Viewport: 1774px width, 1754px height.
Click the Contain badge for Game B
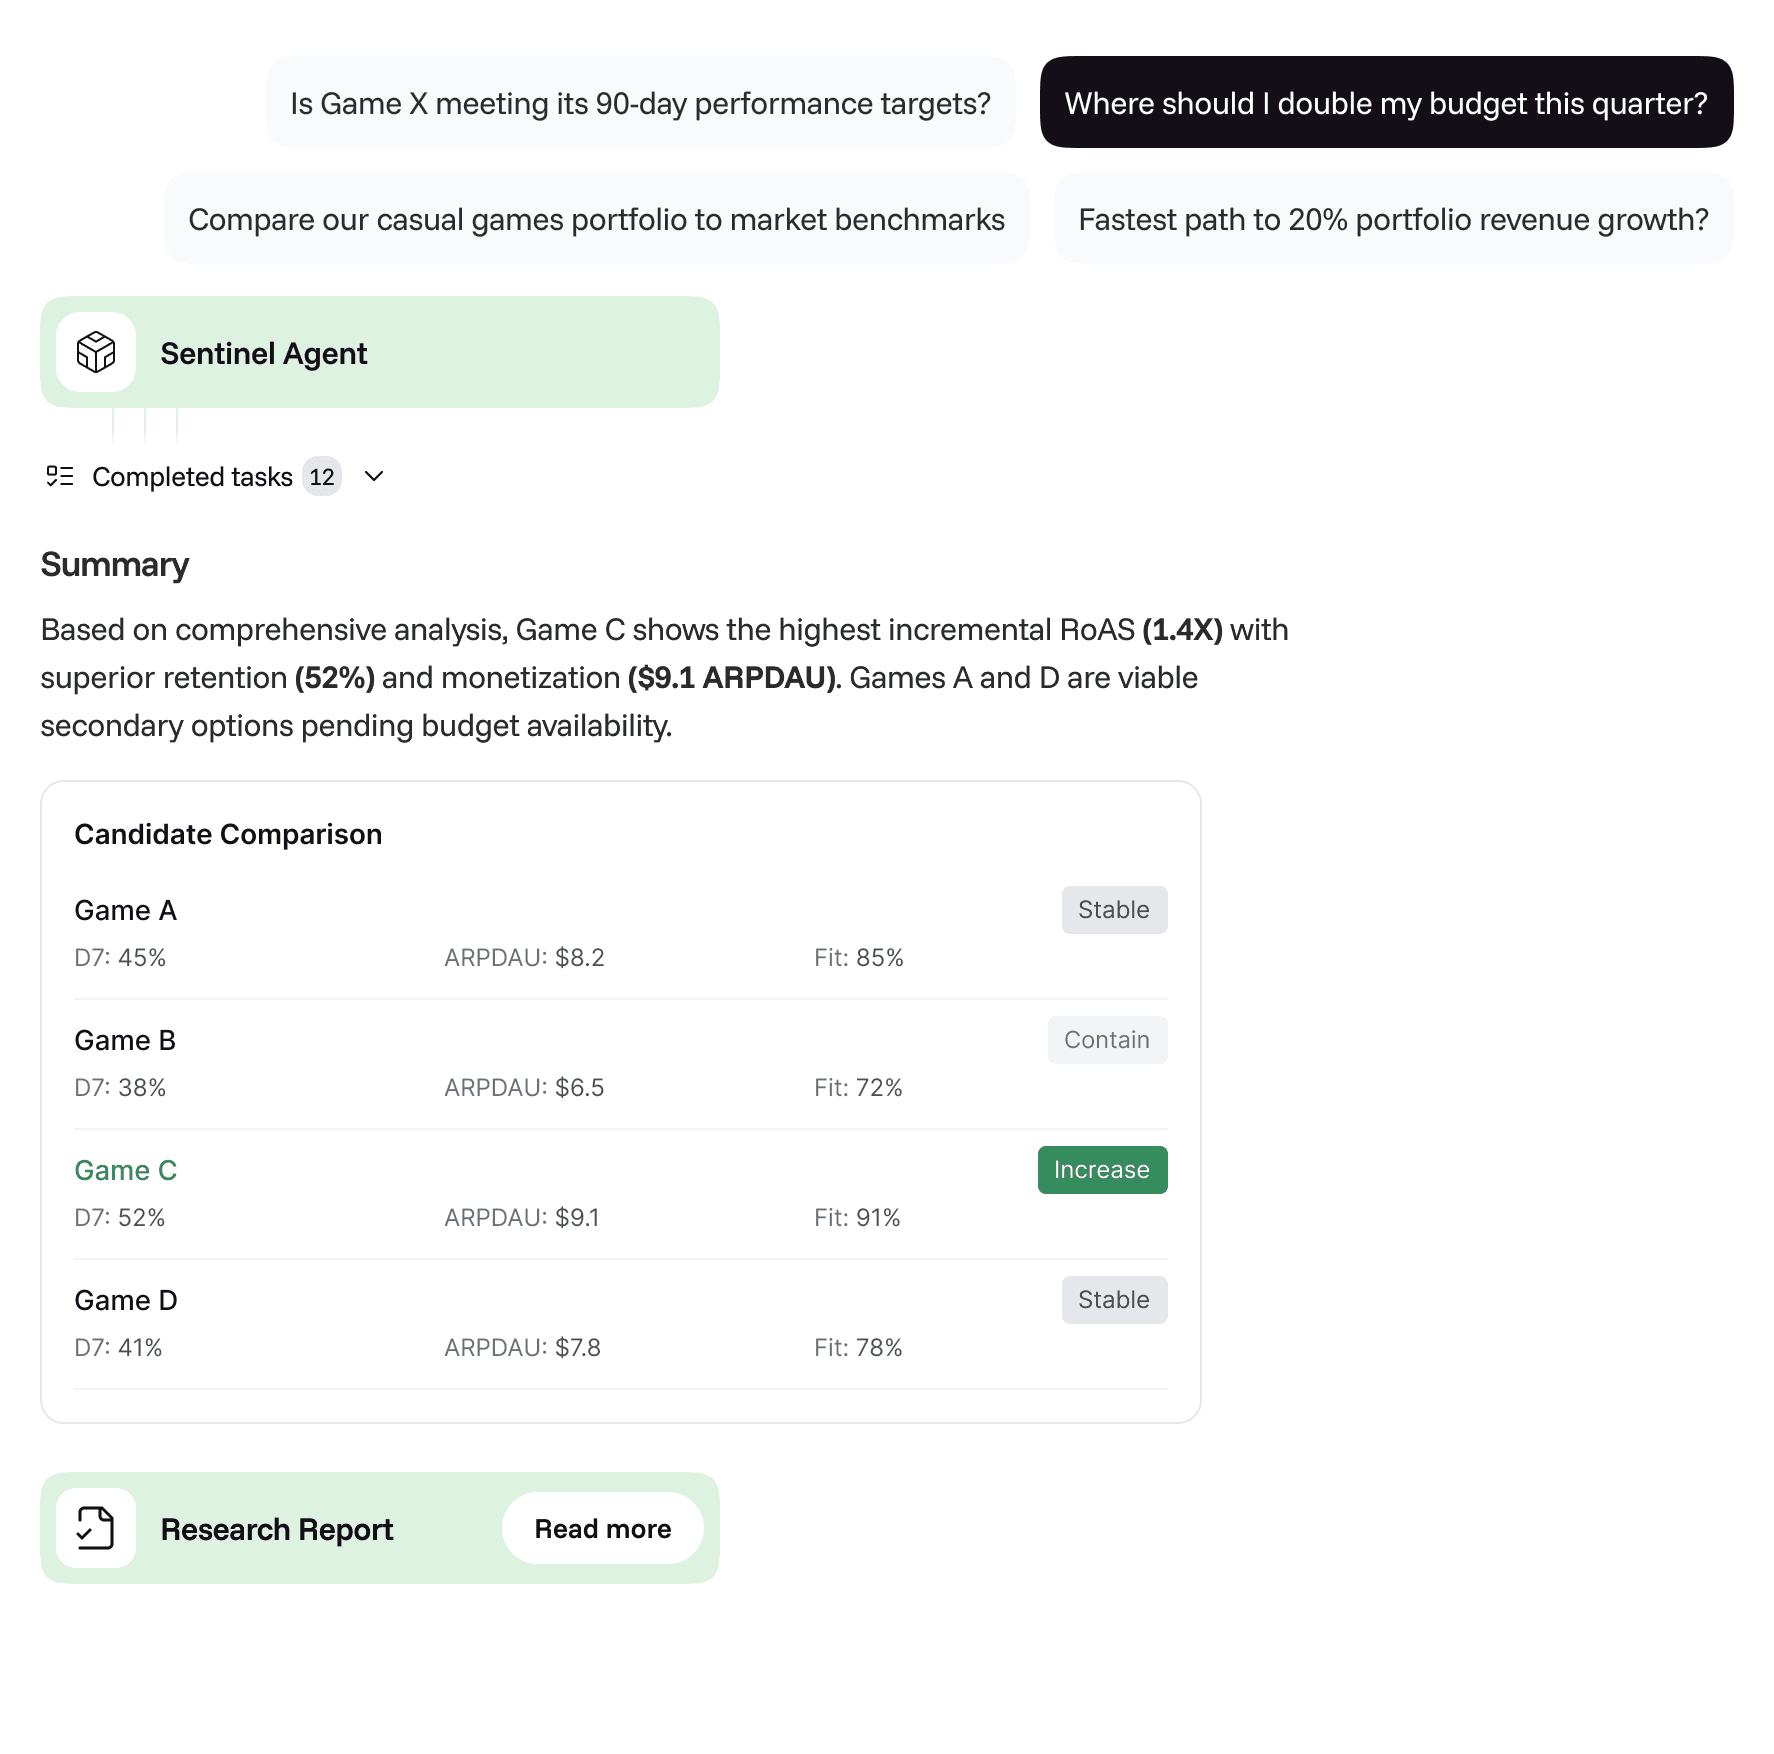click(x=1107, y=1040)
